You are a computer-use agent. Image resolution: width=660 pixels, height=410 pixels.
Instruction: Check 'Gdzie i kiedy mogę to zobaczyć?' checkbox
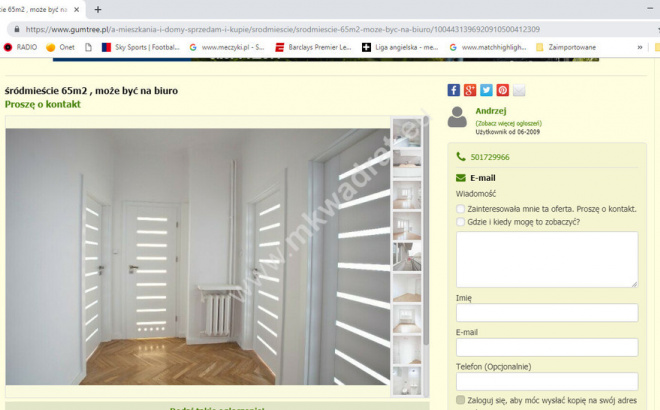click(460, 222)
